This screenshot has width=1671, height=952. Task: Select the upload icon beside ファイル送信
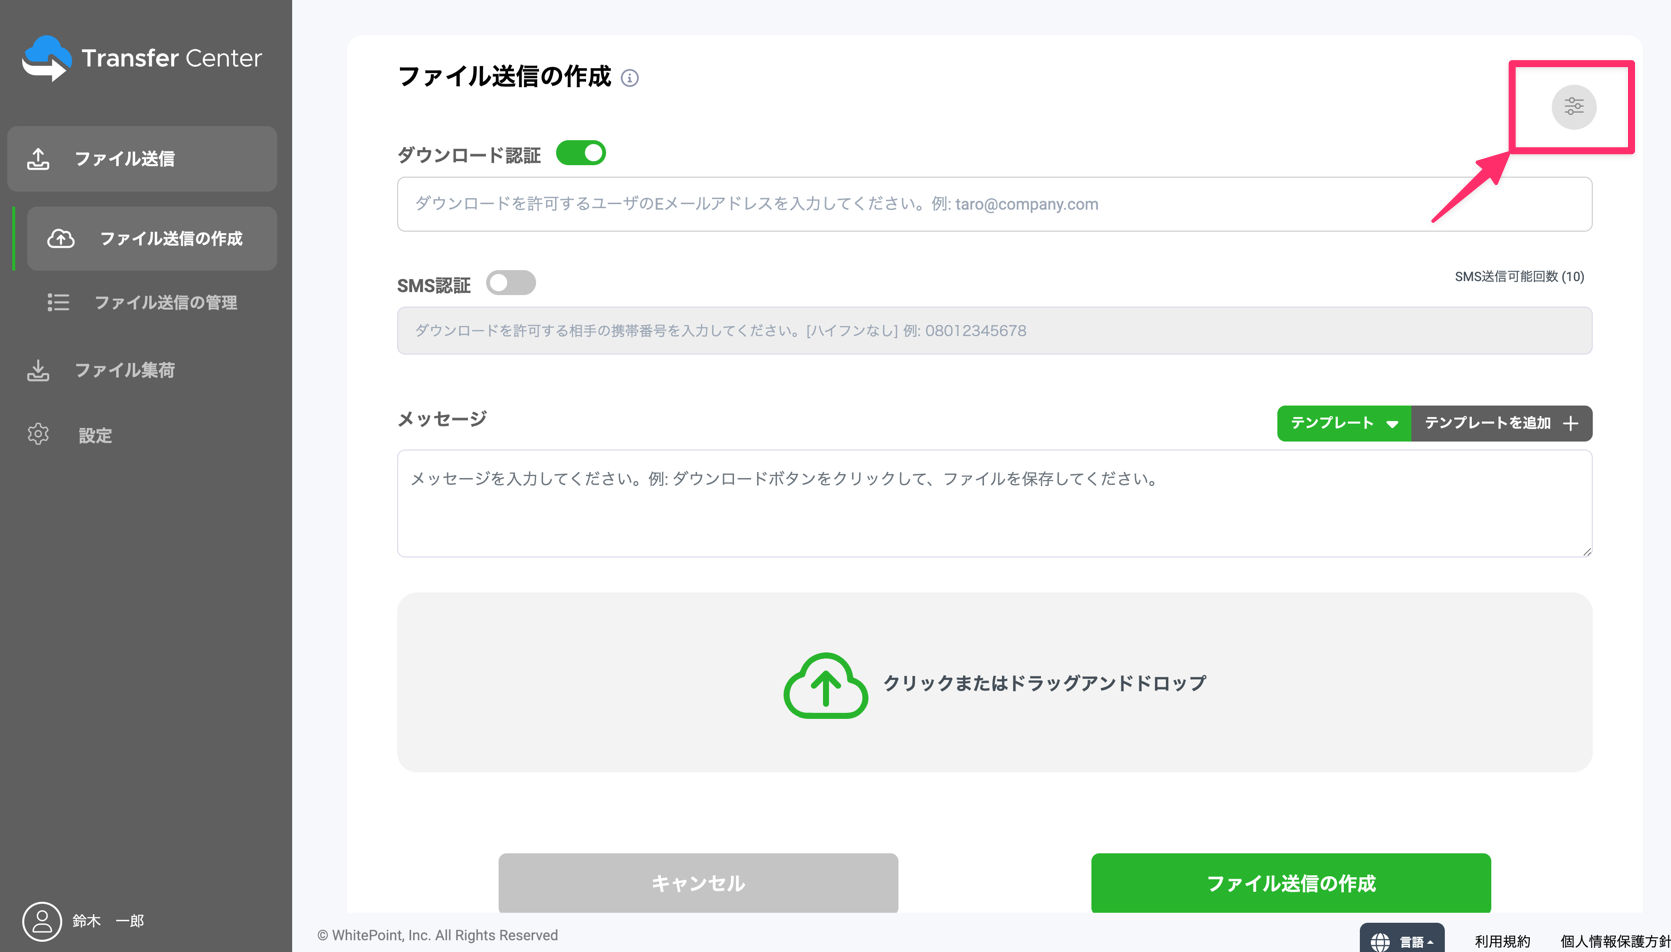coord(38,158)
